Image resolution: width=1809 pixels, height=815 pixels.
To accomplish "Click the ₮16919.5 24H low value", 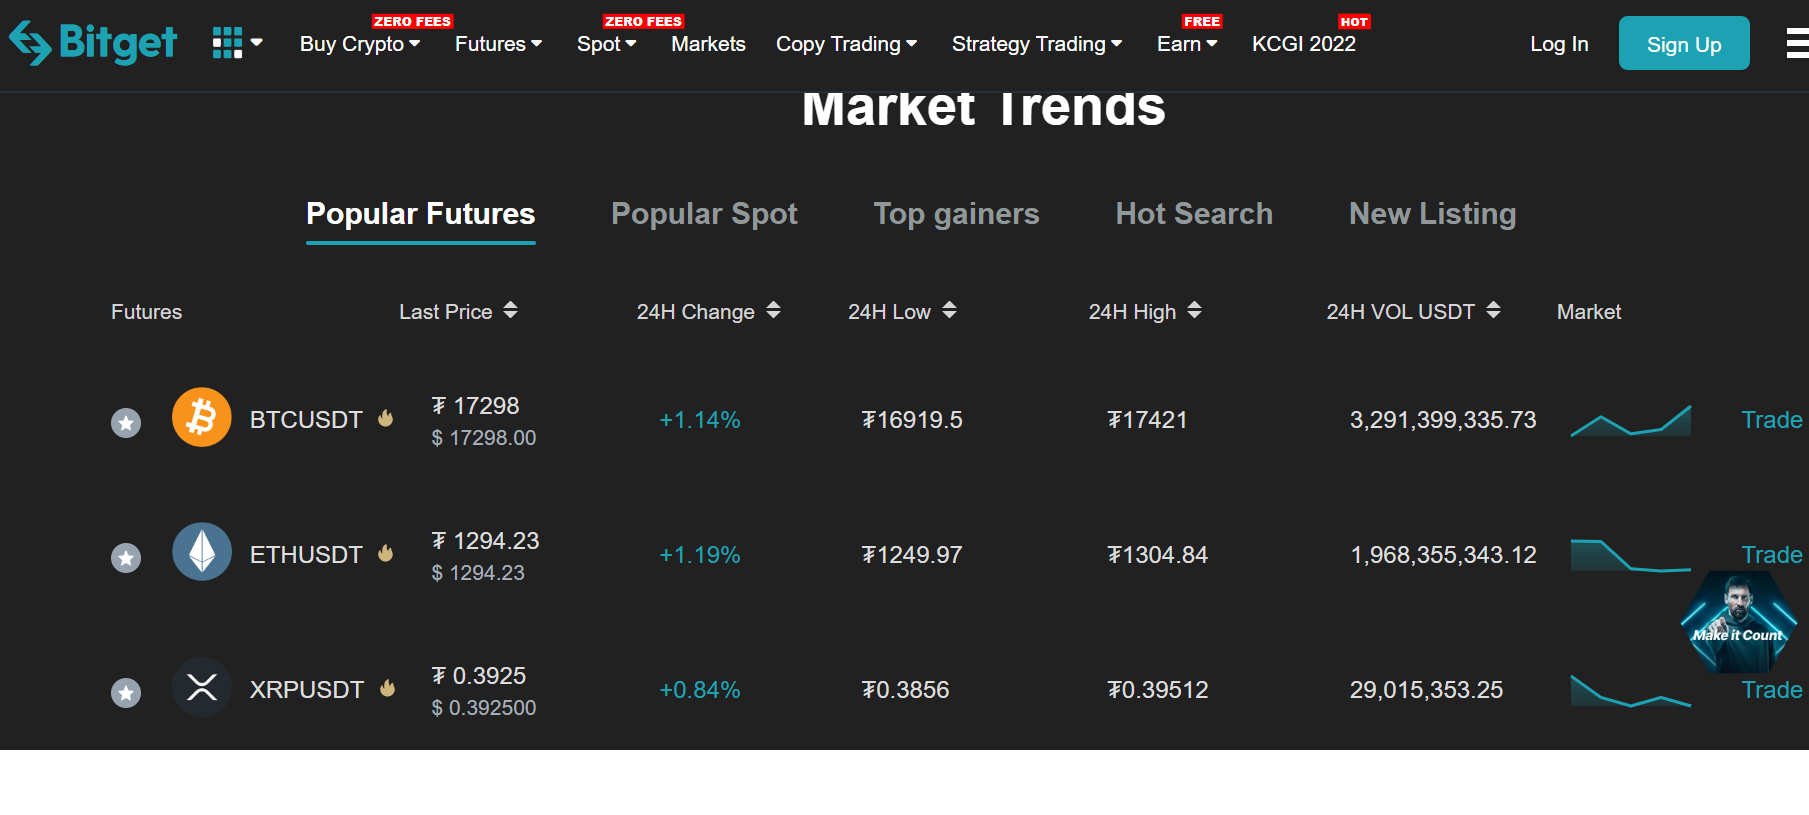I will point(912,420).
